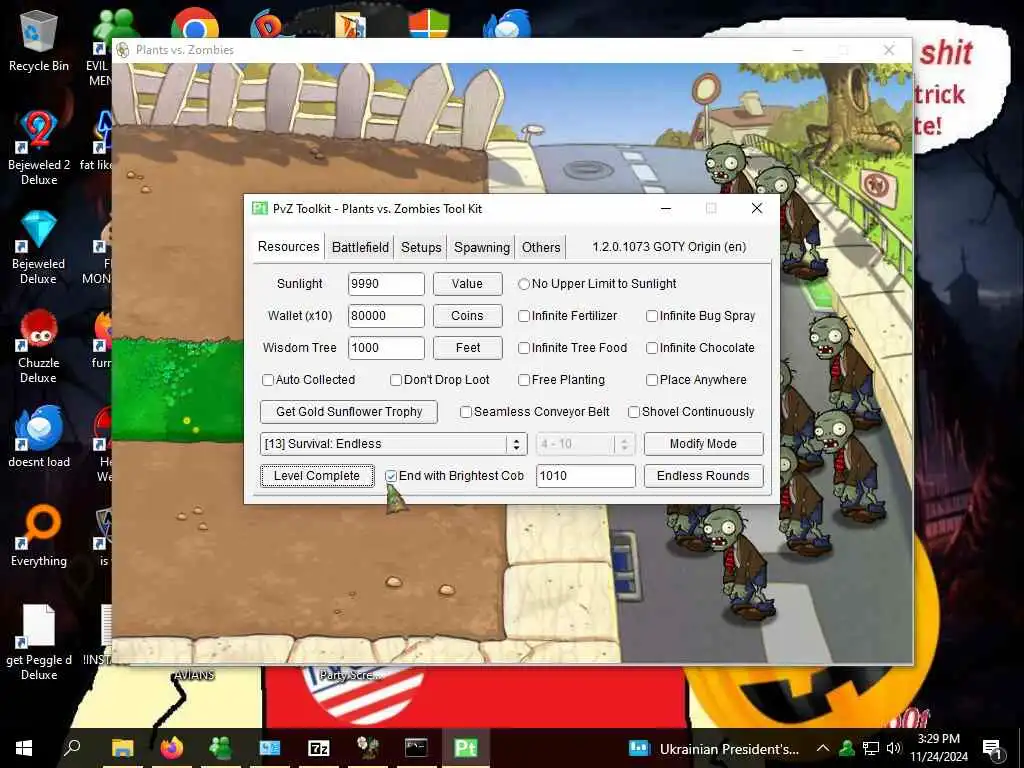Screen dimensions: 1024x768
Task: Click the Value button for Sunlight
Action: [x=468, y=284]
